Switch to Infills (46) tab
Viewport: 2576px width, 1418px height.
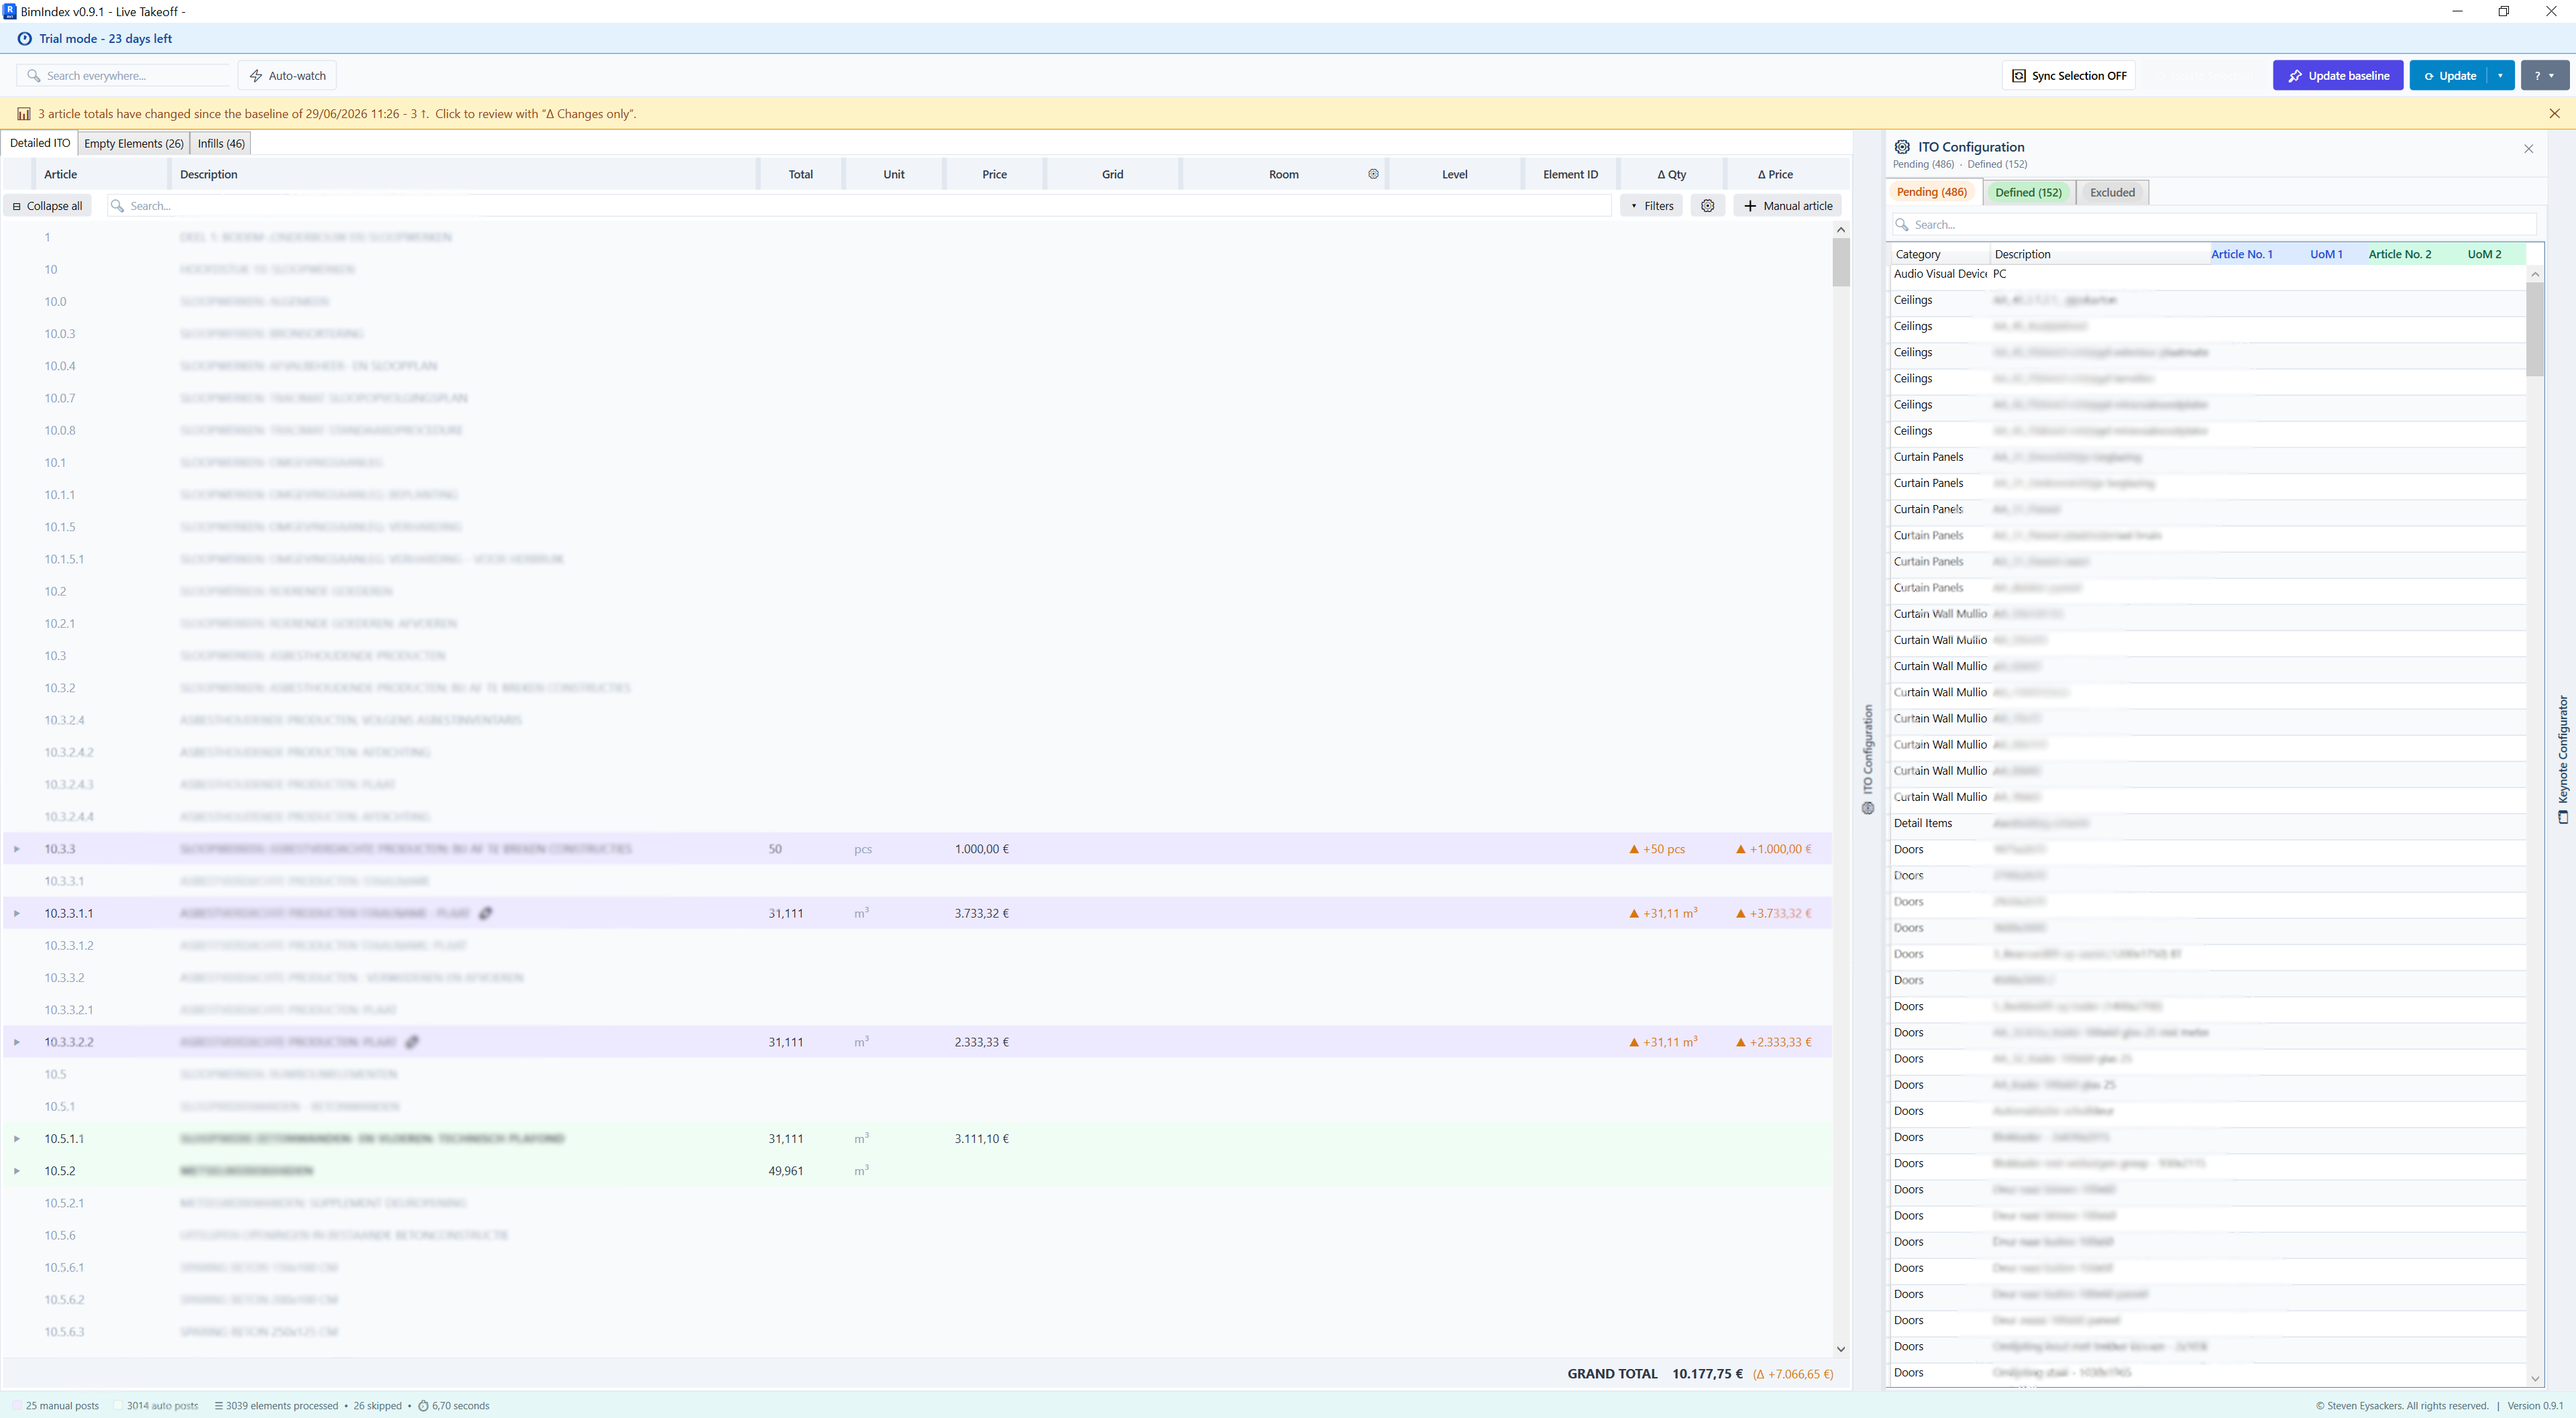221,144
